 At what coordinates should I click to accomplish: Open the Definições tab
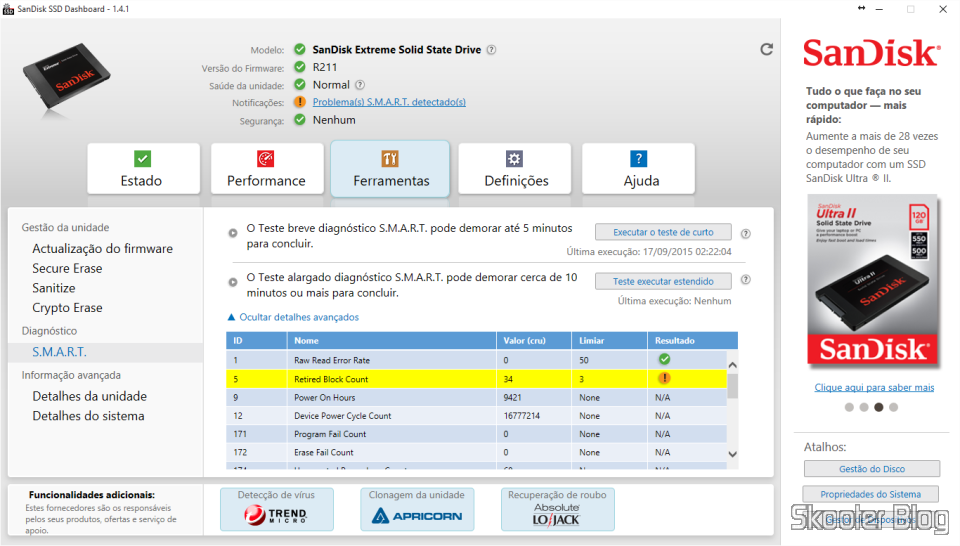(515, 169)
